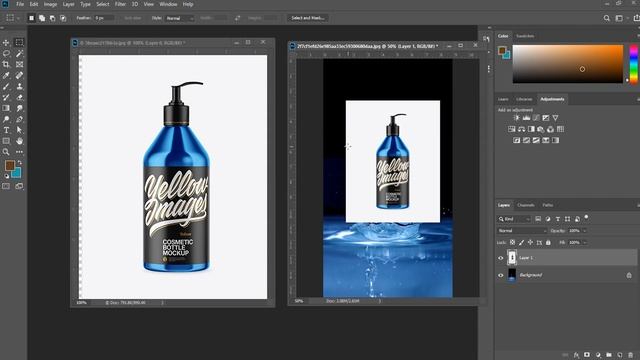640x360 pixels.
Task: Open the Style dropdown set to Normal
Action: [x=180, y=18]
